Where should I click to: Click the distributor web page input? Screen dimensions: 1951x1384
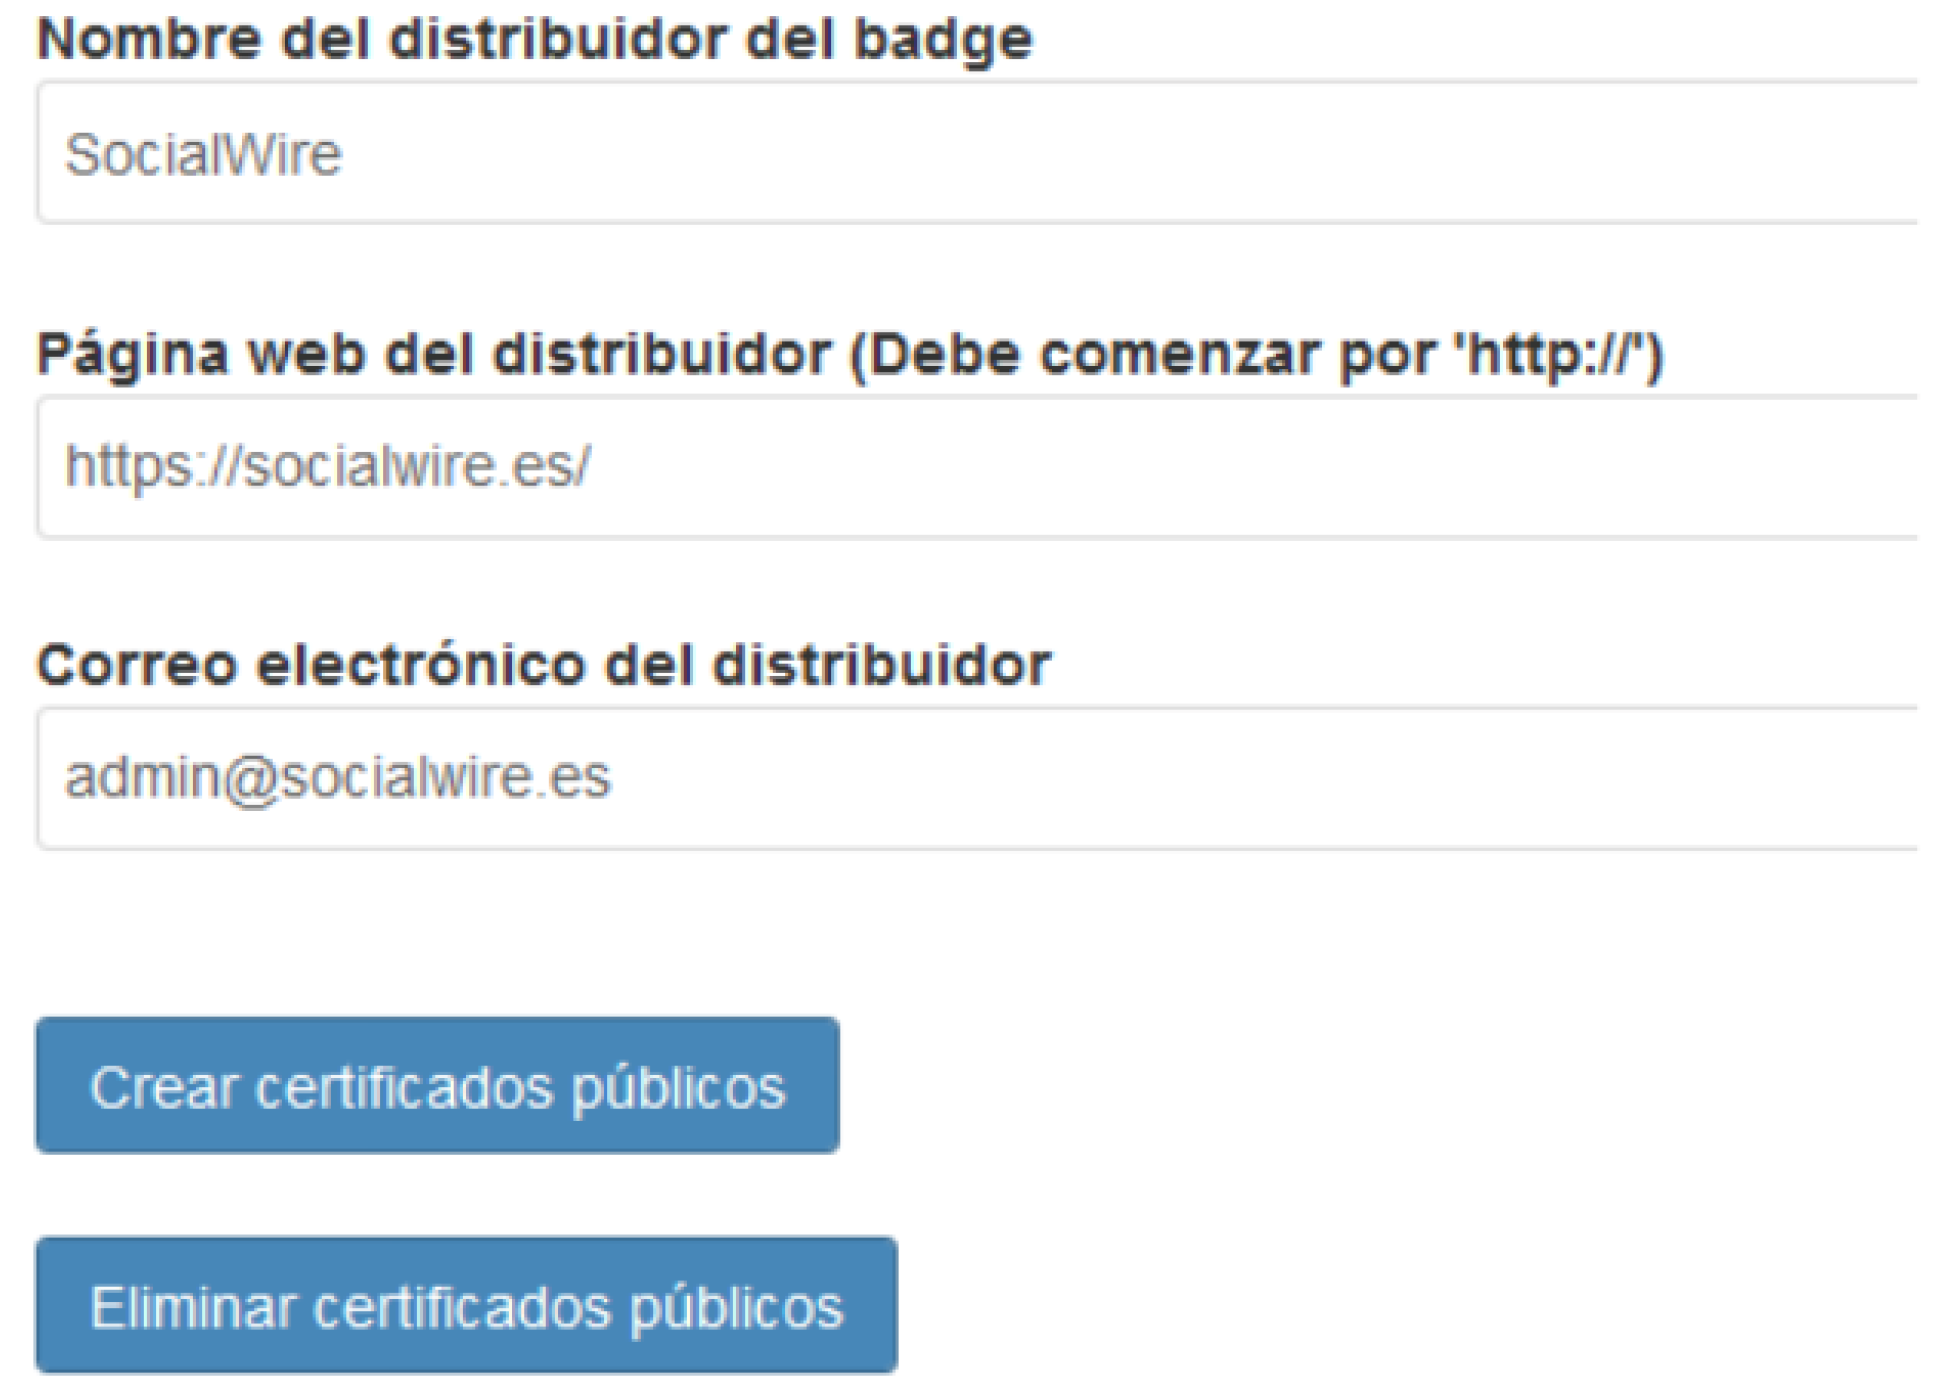coord(975,467)
